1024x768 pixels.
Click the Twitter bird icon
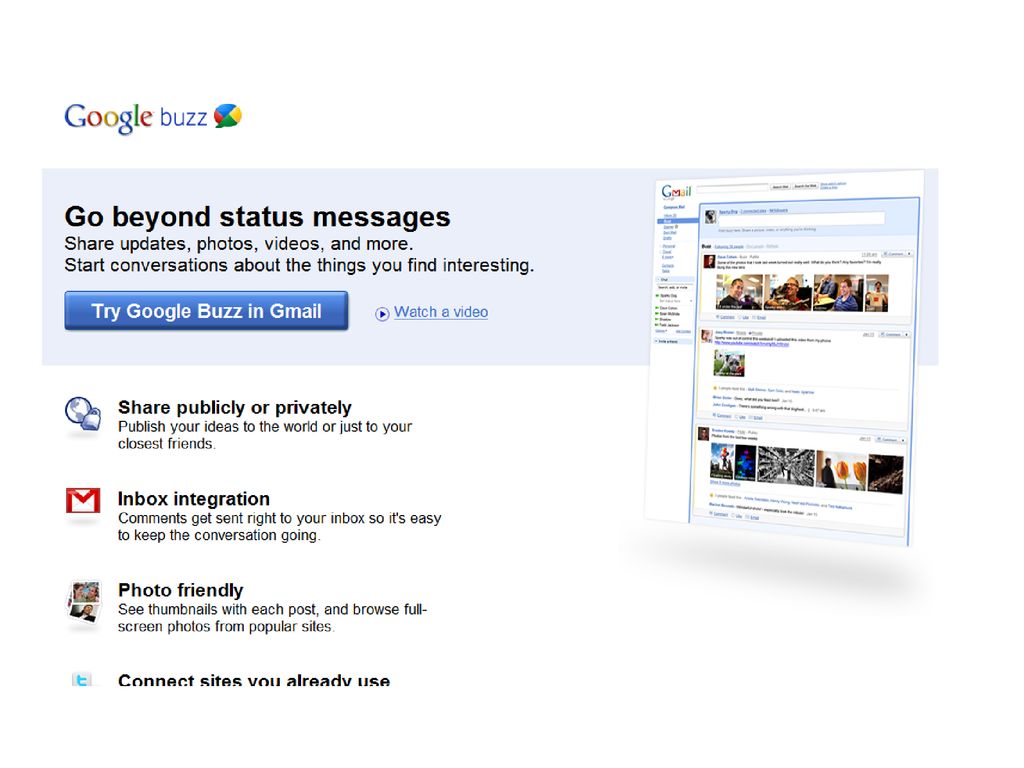(x=82, y=679)
